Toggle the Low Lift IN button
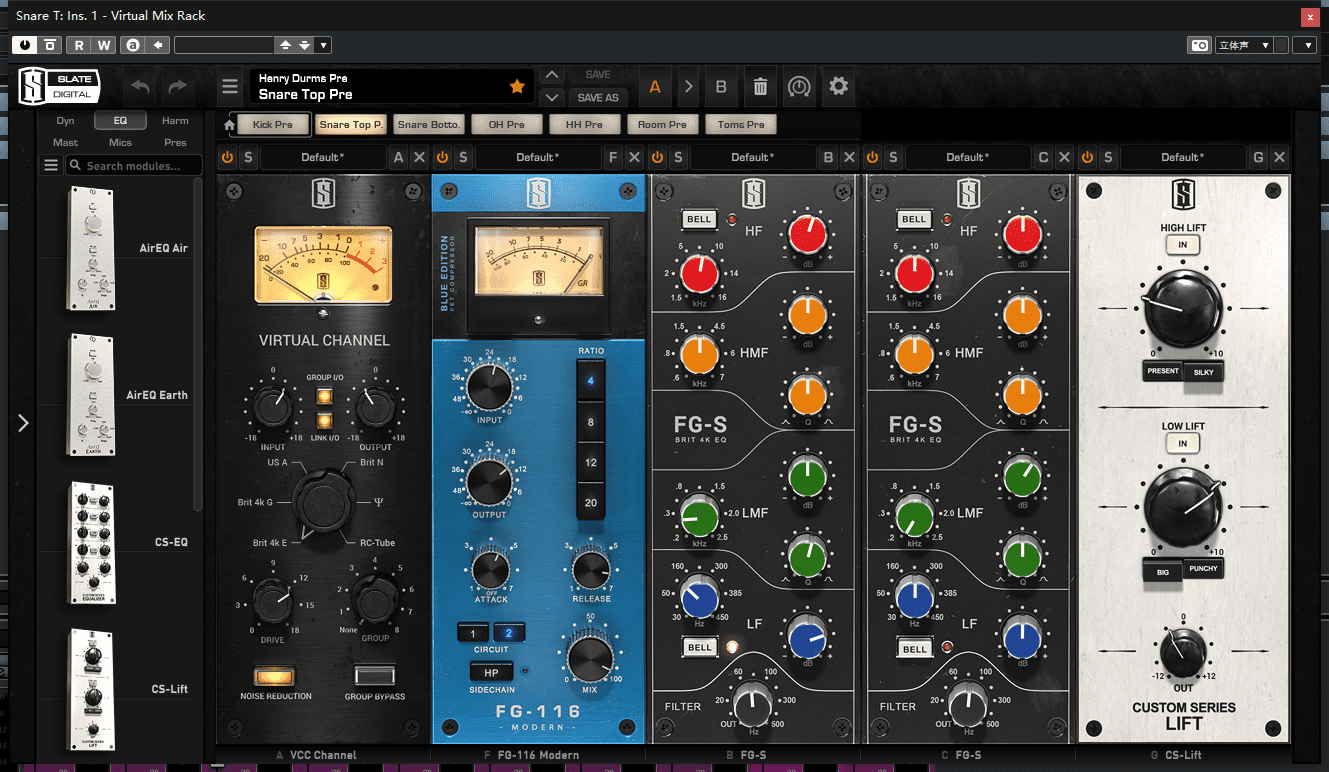Viewport: 1329px width, 772px height. pyautogui.click(x=1182, y=444)
